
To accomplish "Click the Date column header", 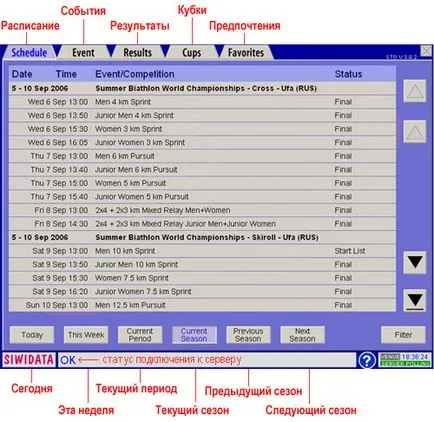I will pos(22,74).
